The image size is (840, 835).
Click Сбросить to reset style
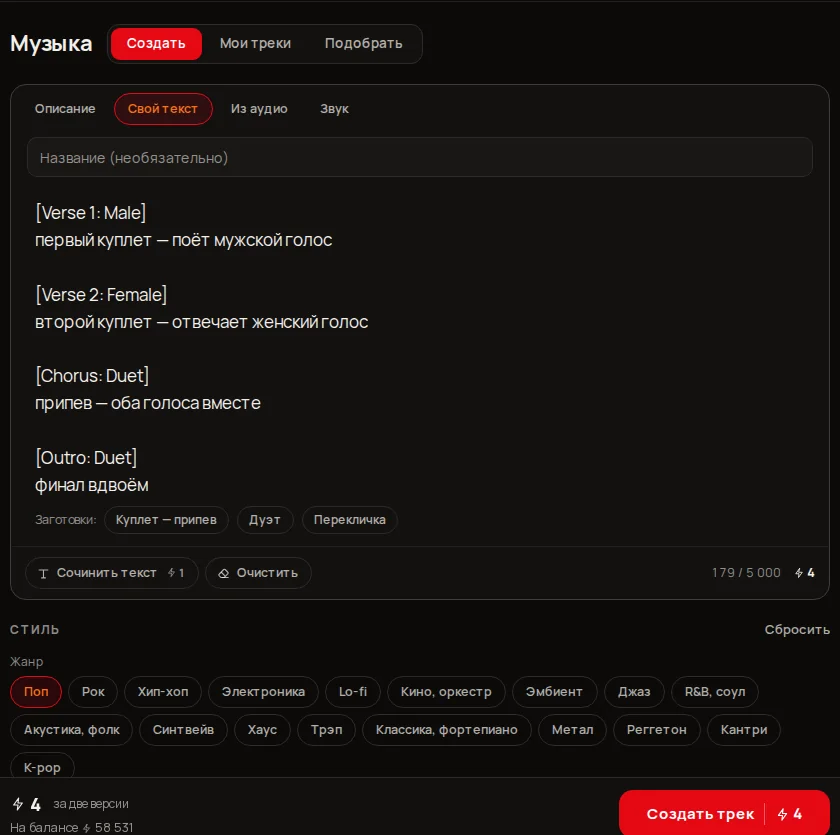pyautogui.click(x=797, y=630)
